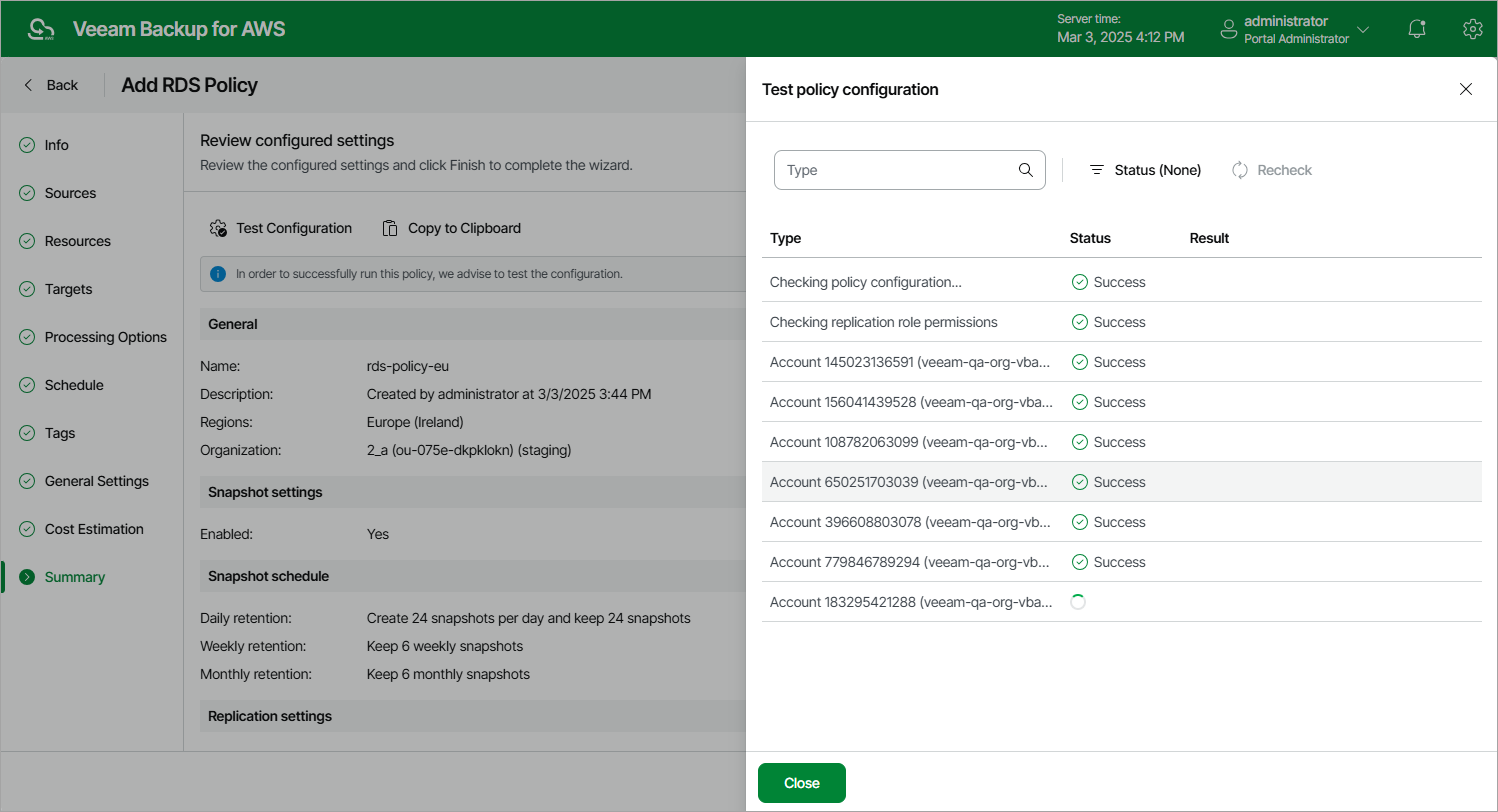Open the settings gear in header
Viewport: 1498px width, 812px height.
pos(1472,29)
